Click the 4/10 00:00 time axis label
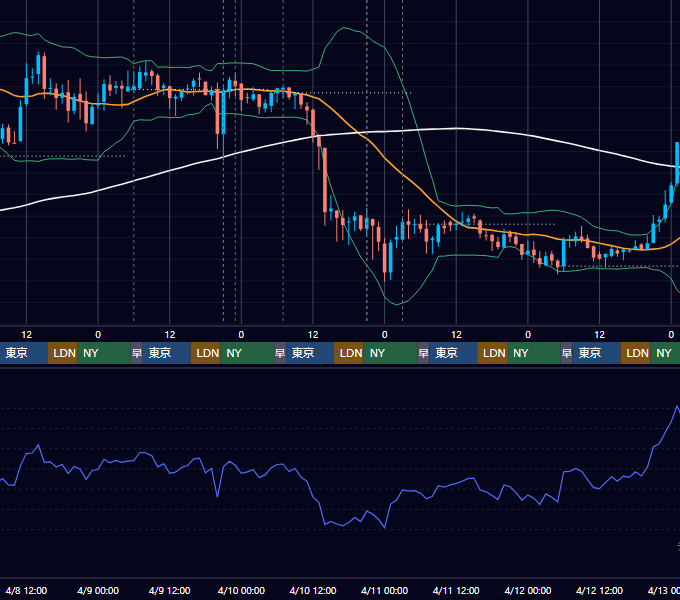Image resolution: width=680 pixels, height=600 pixels. pos(241,591)
